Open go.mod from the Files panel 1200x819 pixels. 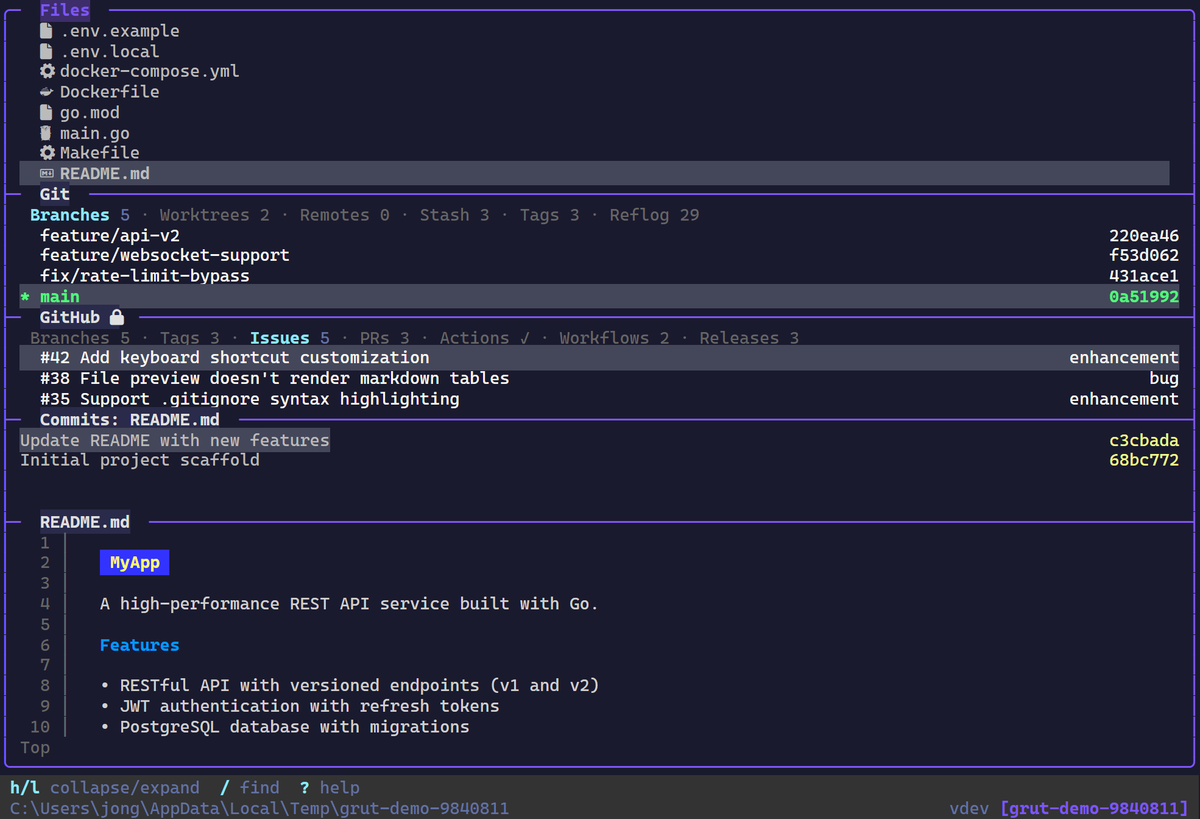90,113
